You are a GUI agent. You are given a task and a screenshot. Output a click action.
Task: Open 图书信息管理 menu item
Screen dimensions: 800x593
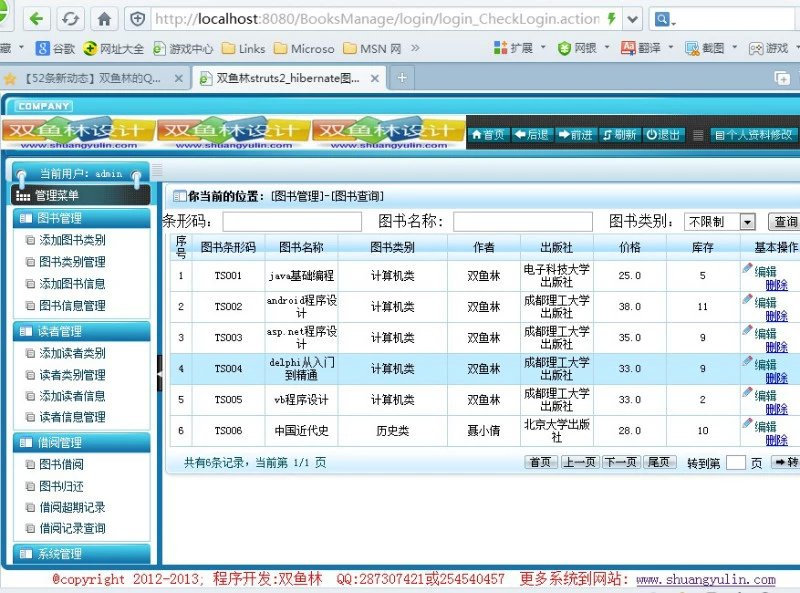[x=72, y=306]
